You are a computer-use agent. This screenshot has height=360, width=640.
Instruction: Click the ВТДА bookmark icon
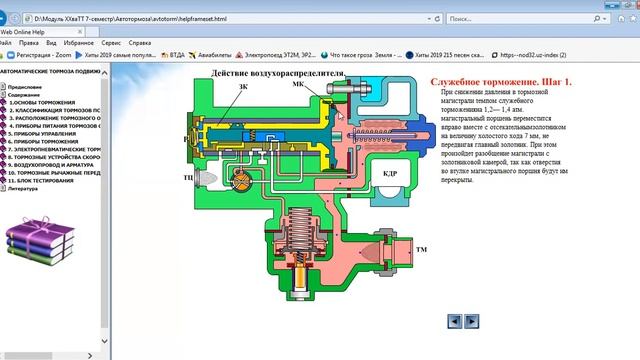point(164,55)
